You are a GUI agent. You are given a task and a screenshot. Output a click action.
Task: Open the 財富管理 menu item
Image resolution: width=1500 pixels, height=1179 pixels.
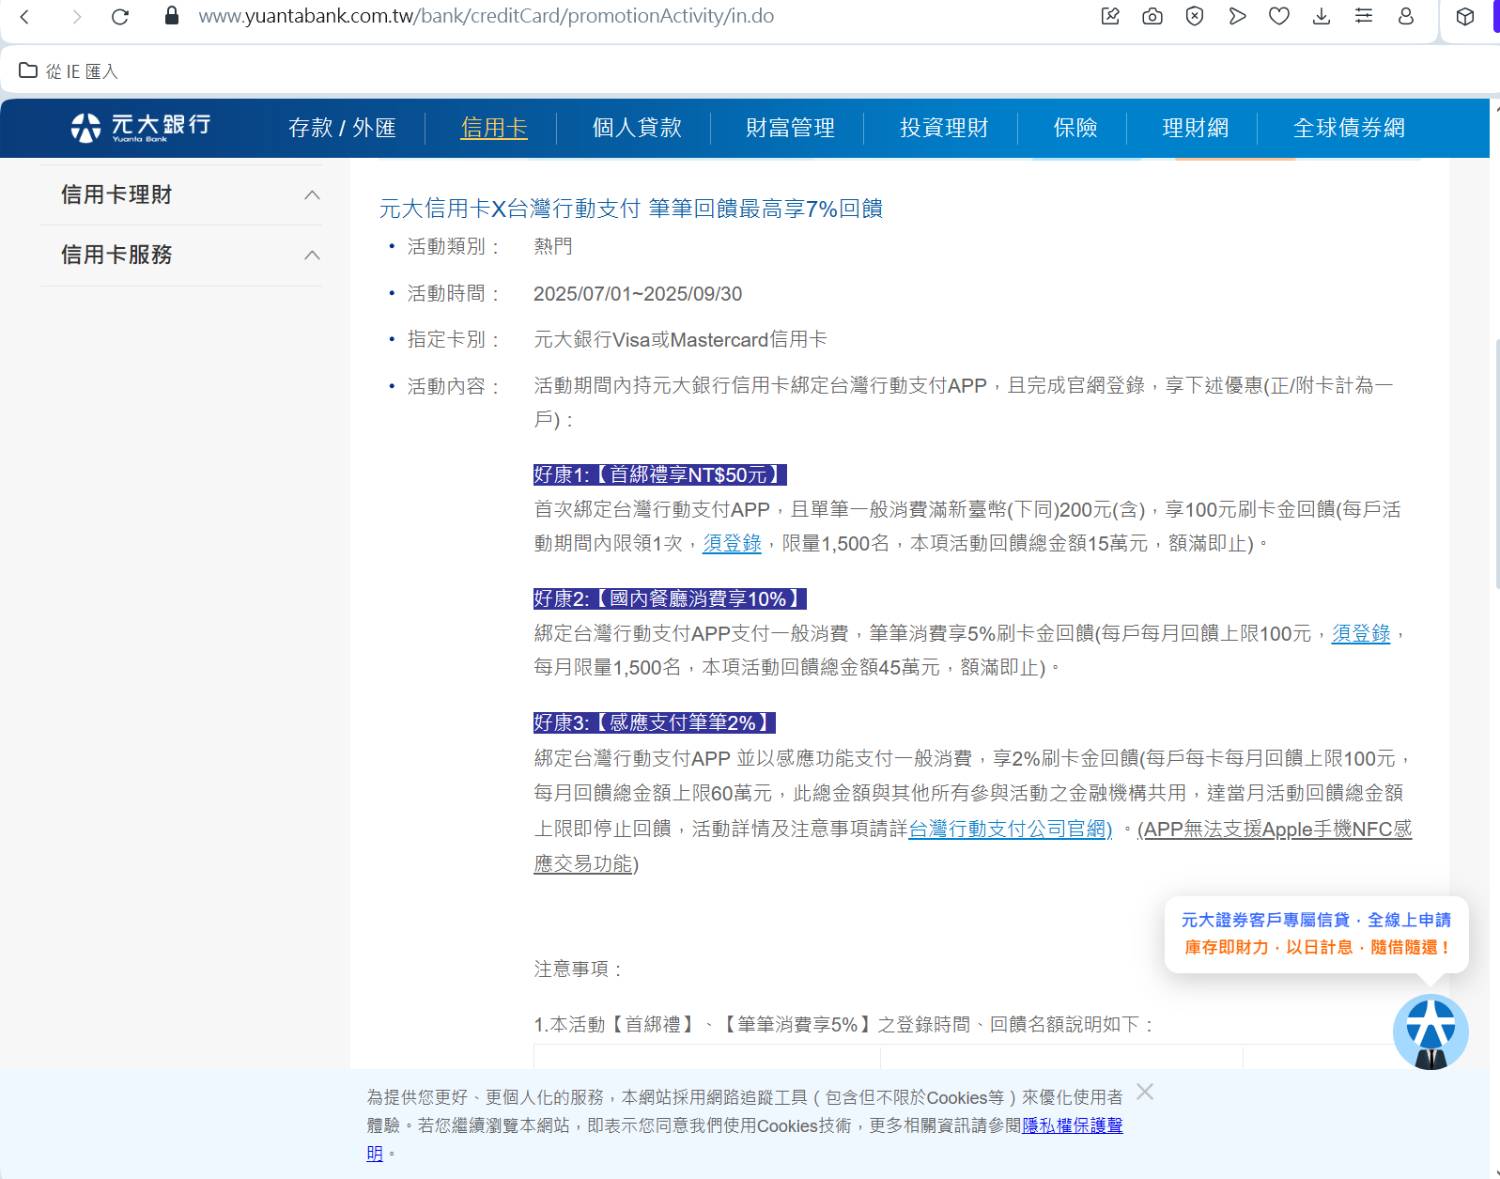pyautogui.click(x=790, y=128)
